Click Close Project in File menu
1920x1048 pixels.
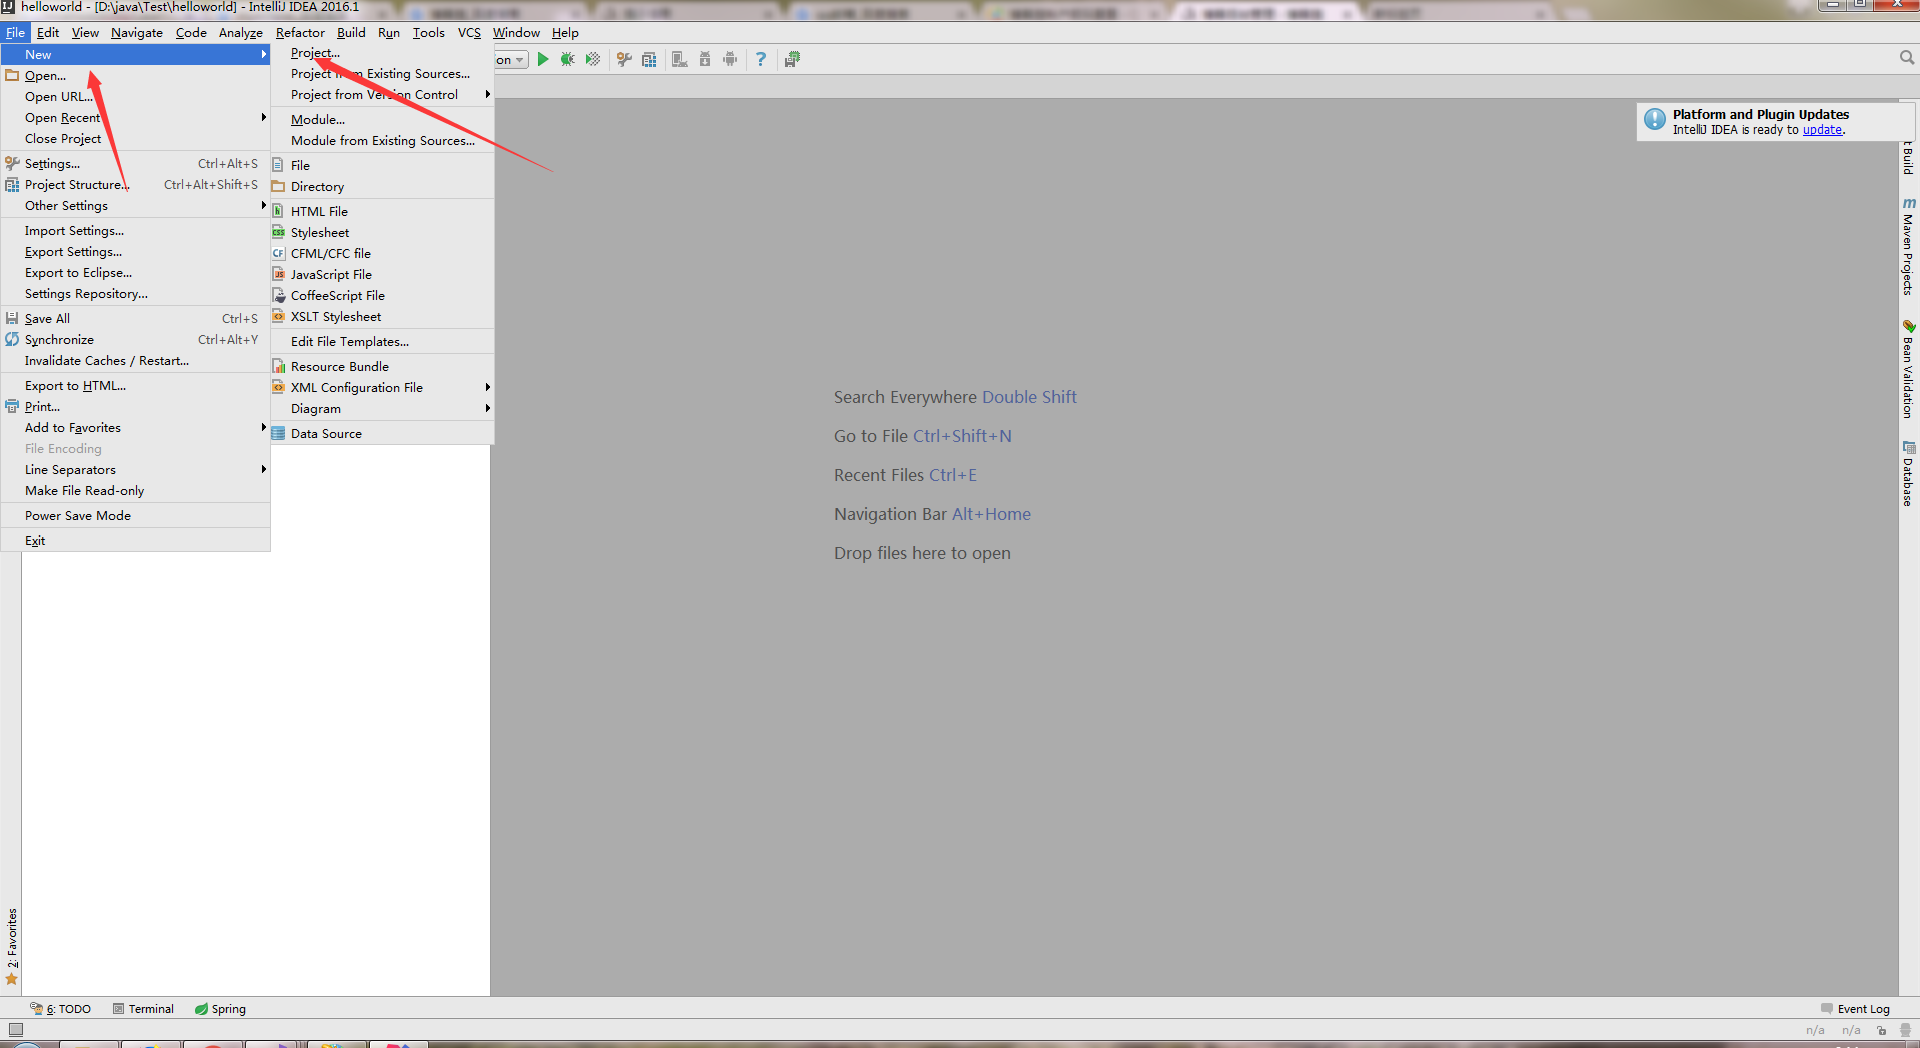point(136,139)
